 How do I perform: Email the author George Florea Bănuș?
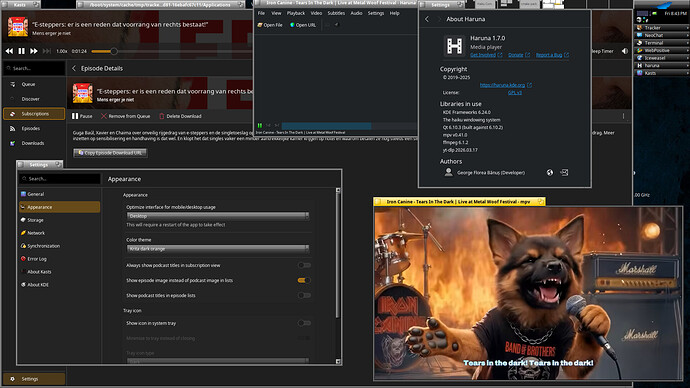tap(564, 172)
